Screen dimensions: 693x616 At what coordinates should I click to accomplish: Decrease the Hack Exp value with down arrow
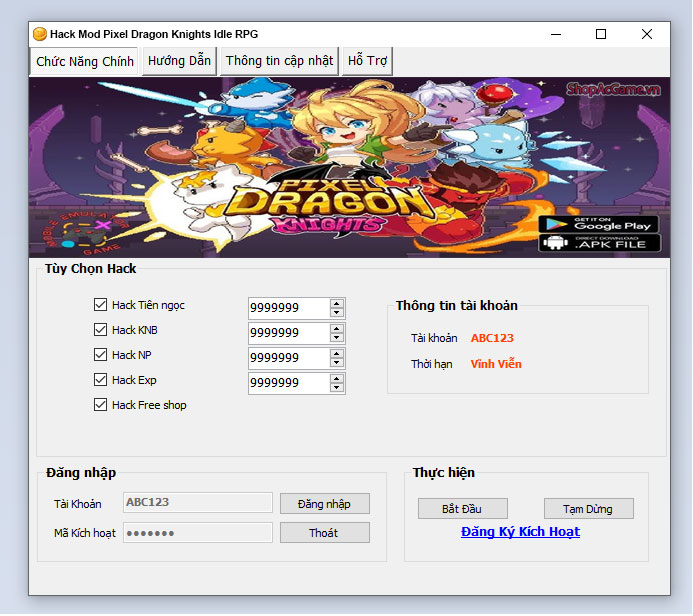coord(337,388)
